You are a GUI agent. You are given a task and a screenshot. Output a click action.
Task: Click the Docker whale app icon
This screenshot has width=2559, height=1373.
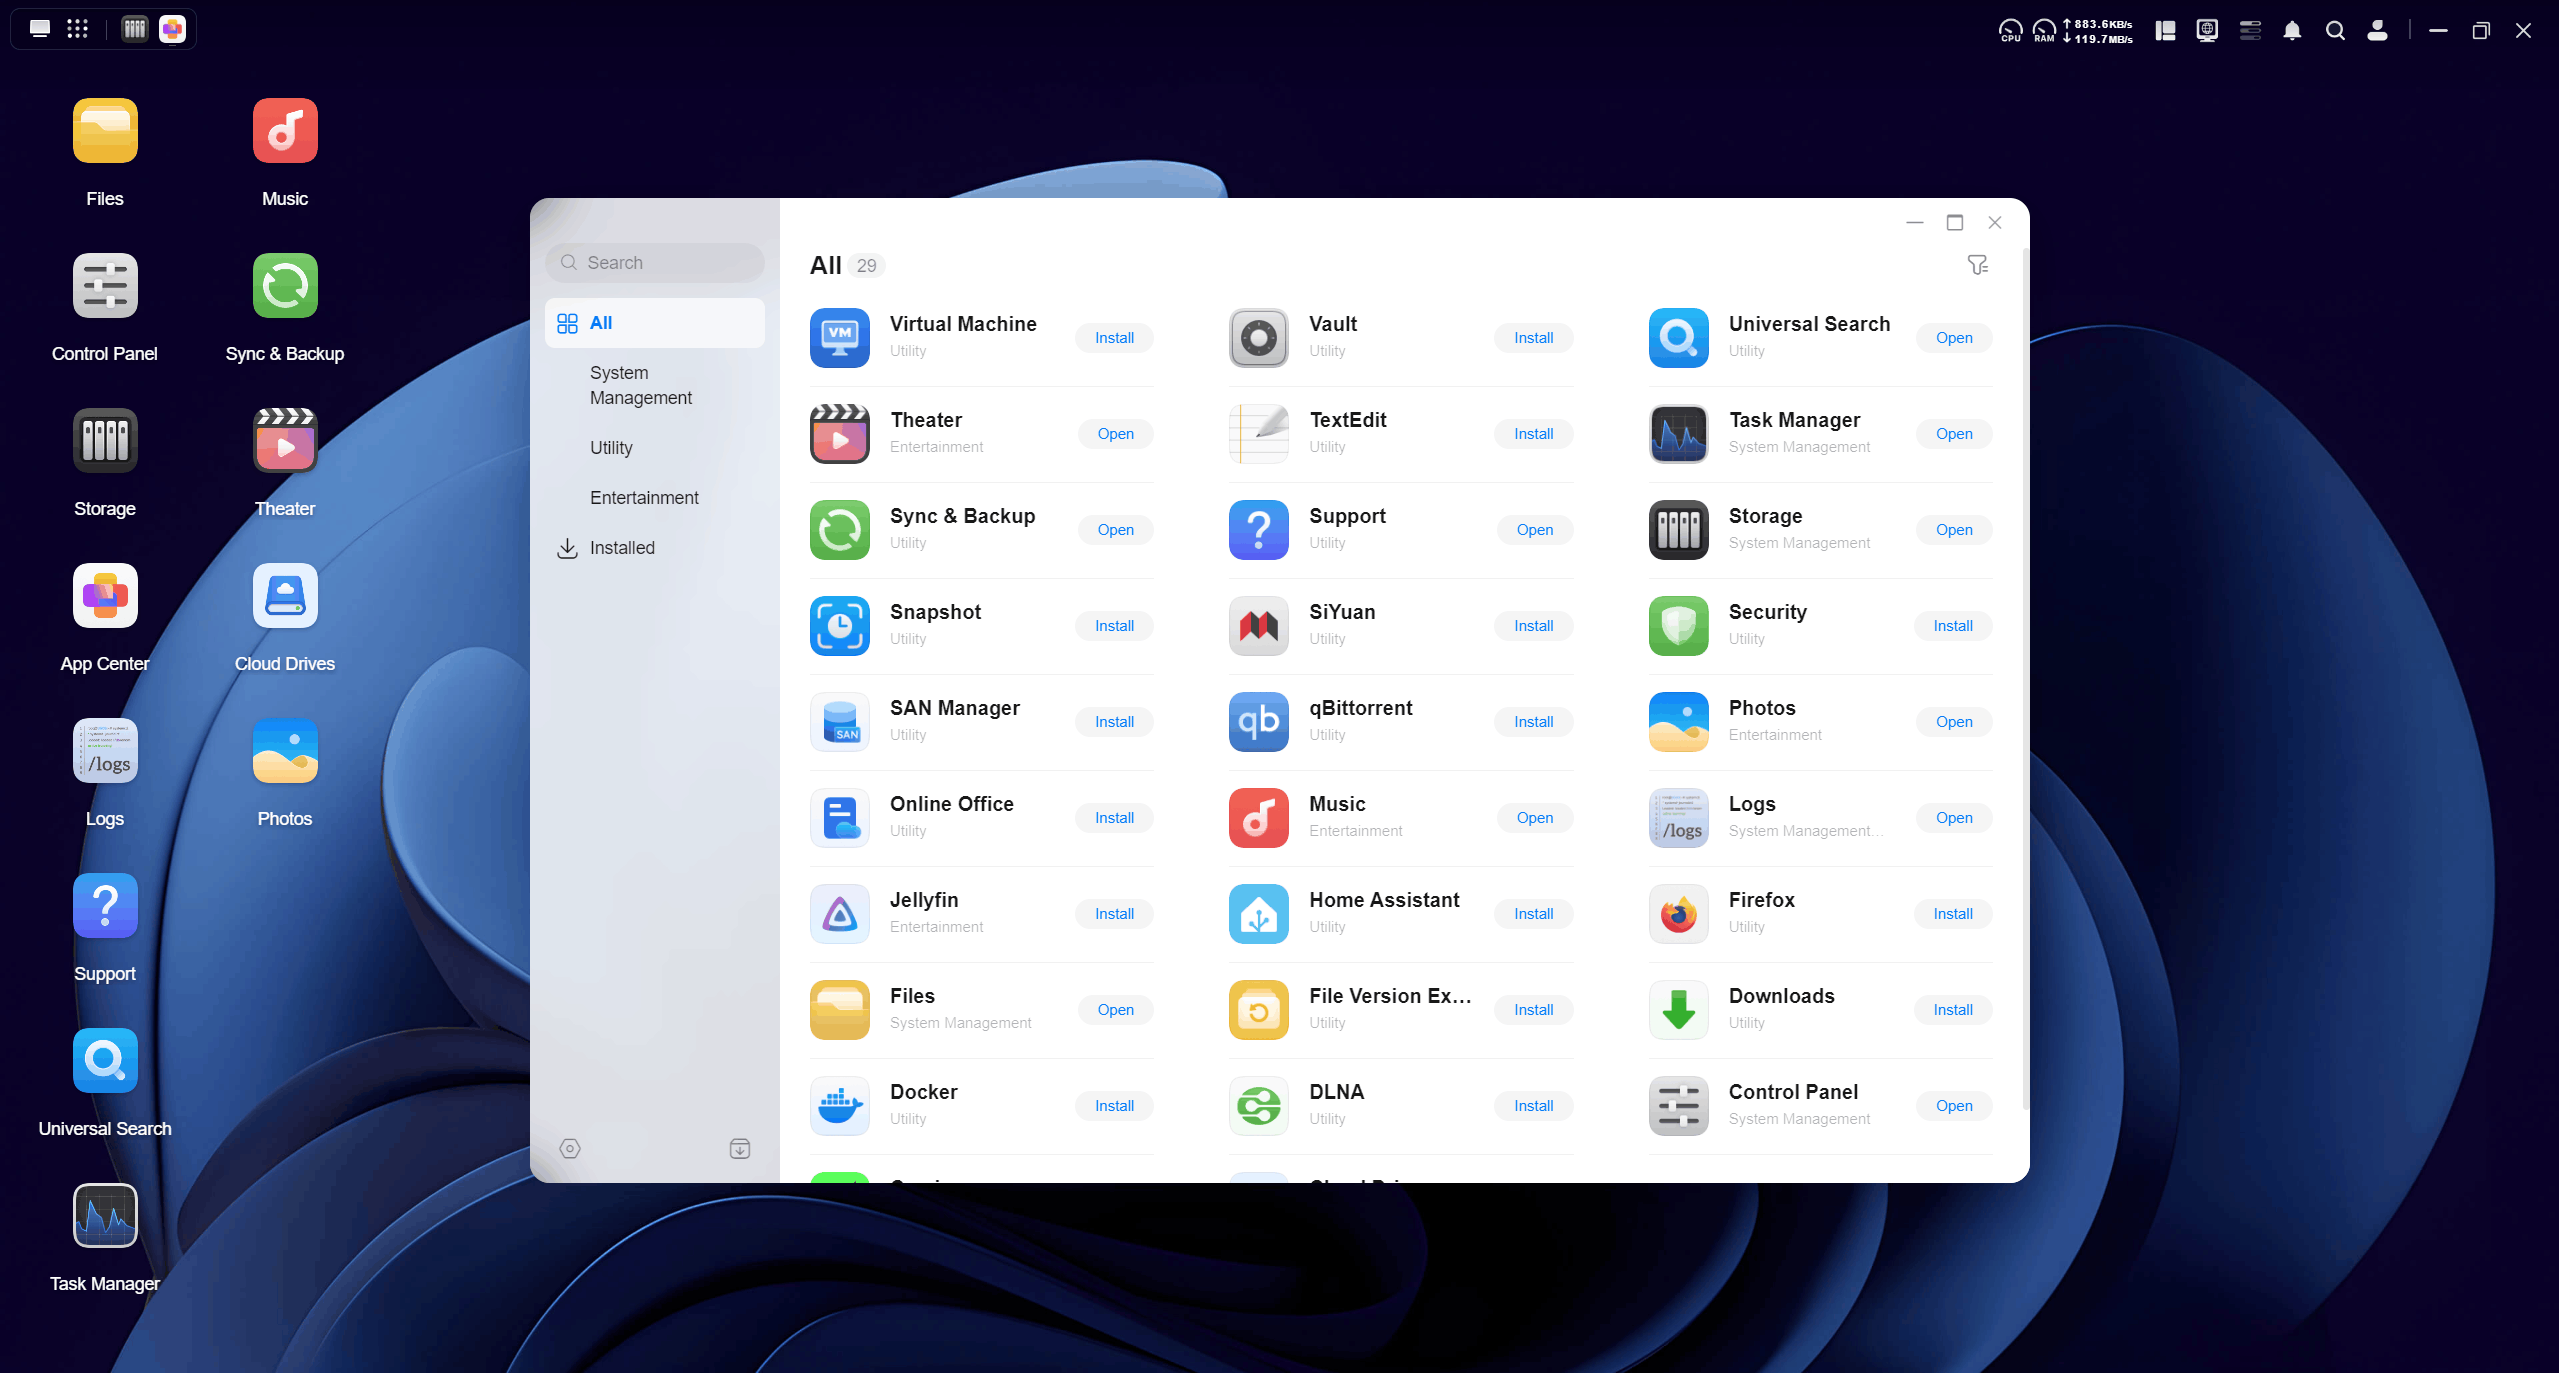[x=839, y=1105]
